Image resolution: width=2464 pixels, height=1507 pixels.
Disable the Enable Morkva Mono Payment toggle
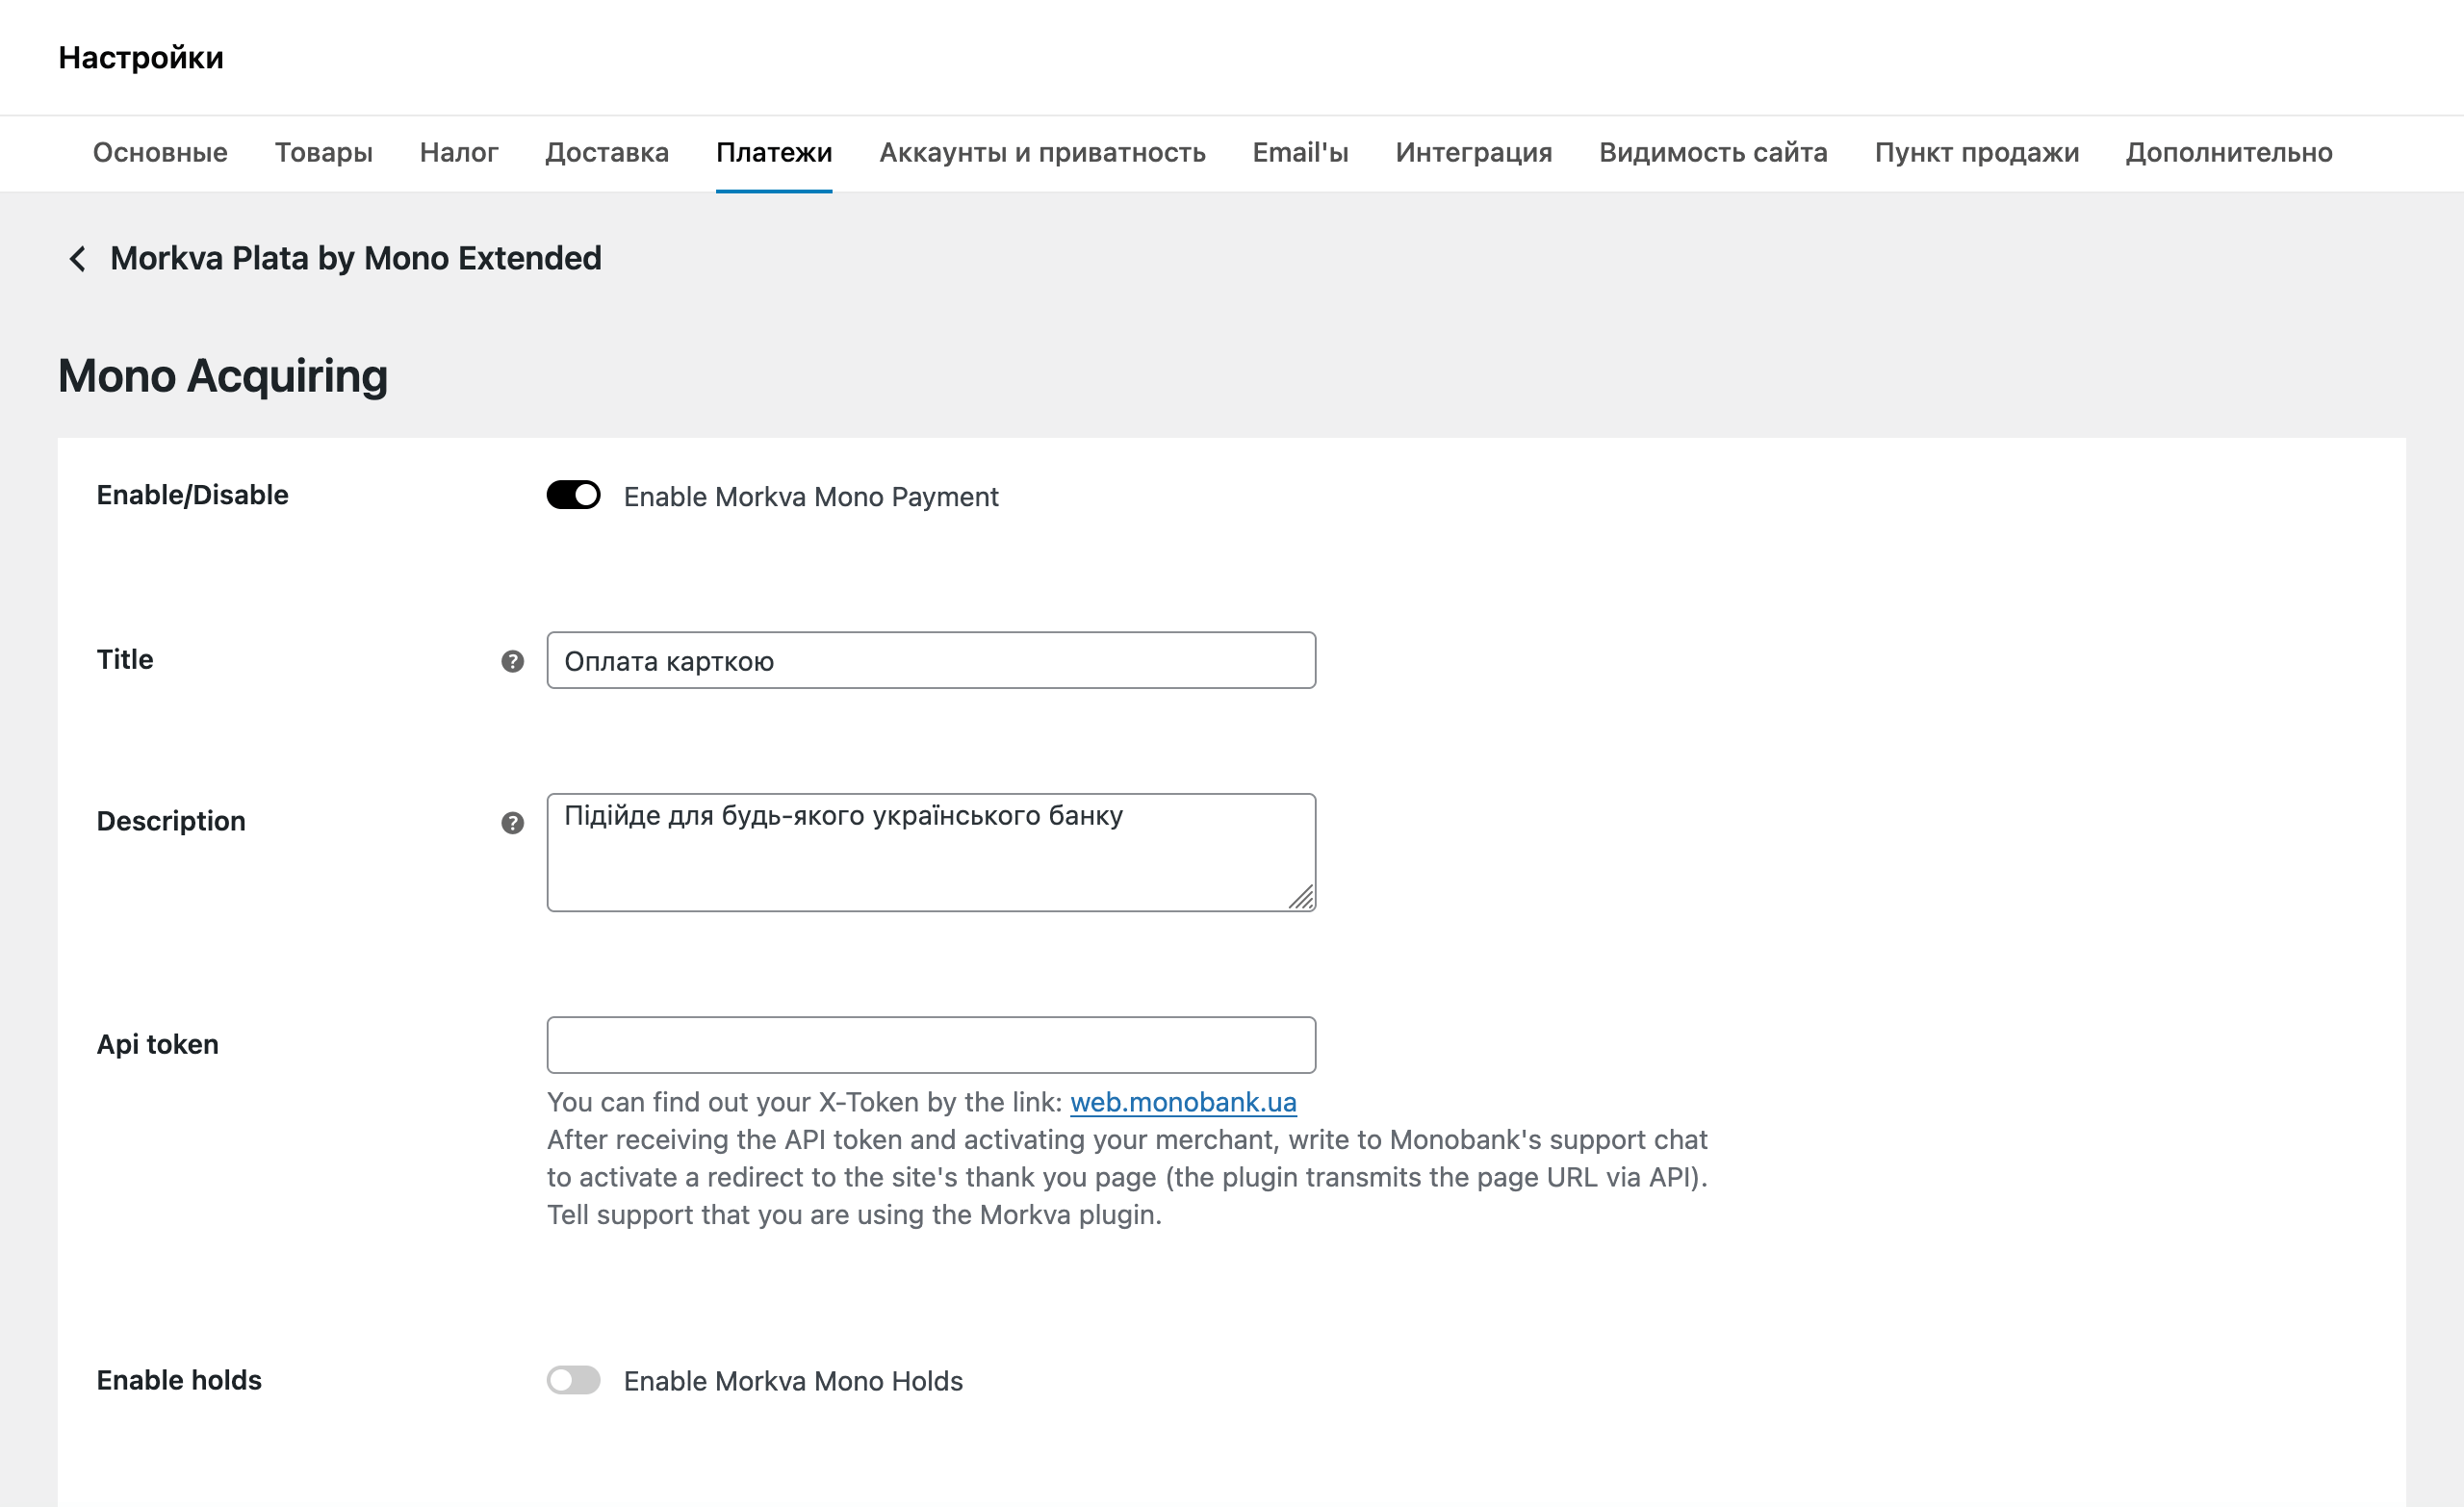click(574, 495)
